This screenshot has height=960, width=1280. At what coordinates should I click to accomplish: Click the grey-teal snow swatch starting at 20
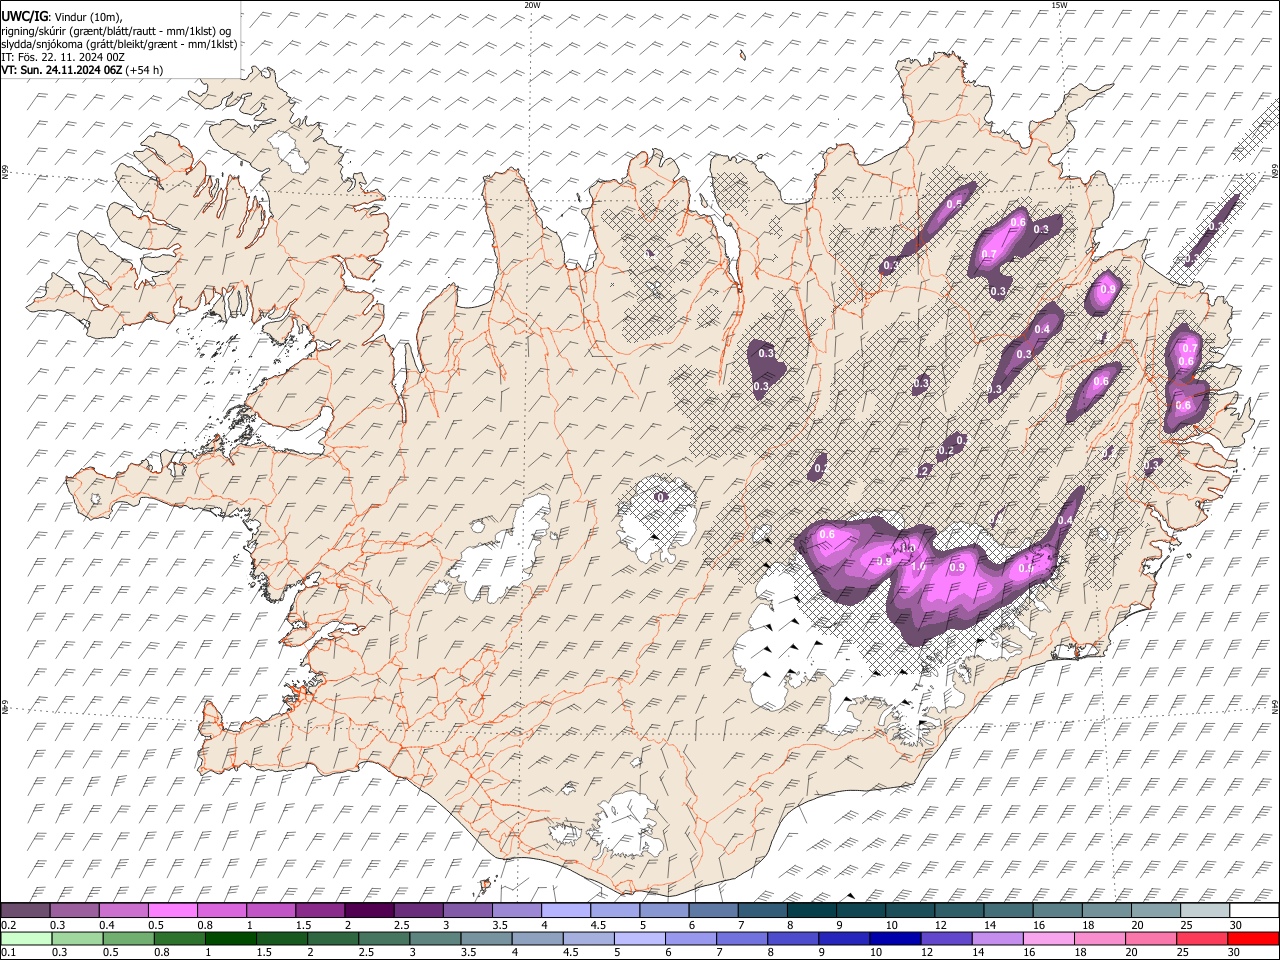tap(1155, 910)
